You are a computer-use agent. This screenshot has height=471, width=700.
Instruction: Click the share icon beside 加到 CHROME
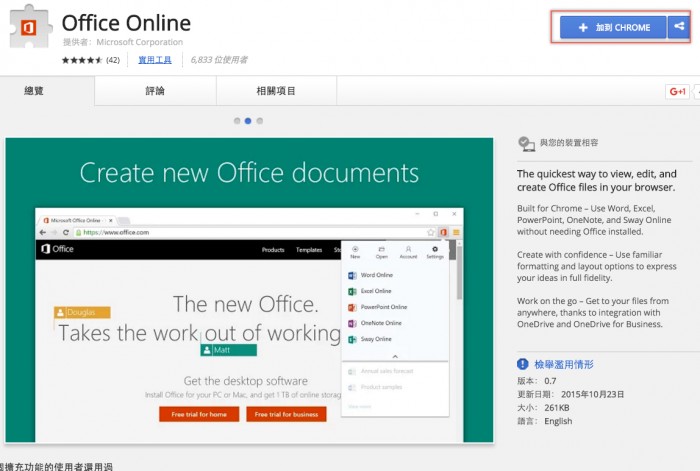(x=678, y=27)
